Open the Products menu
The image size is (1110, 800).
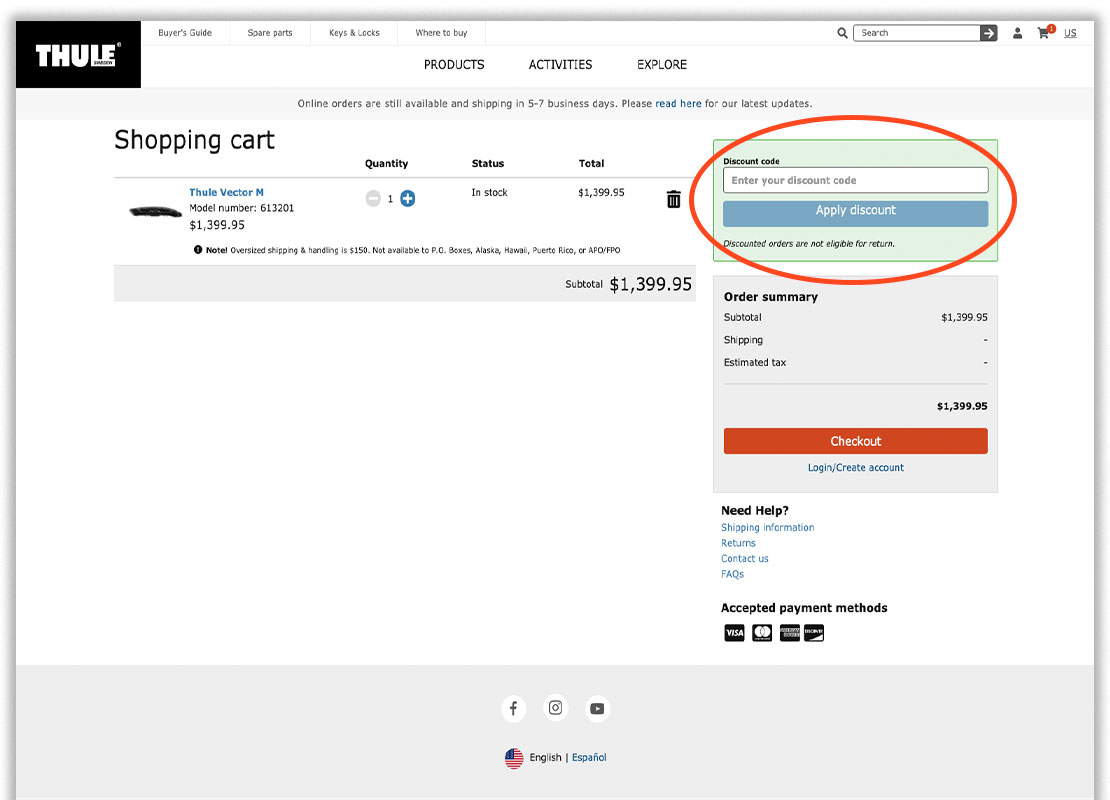(x=454, y=64)
